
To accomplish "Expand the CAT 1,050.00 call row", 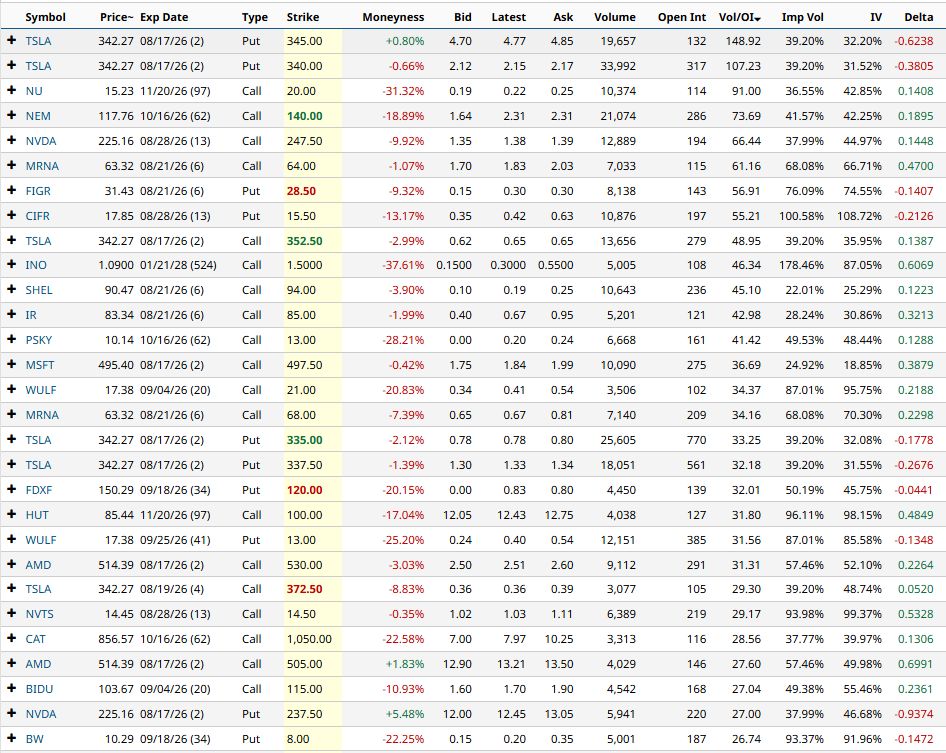I will 11,638.
